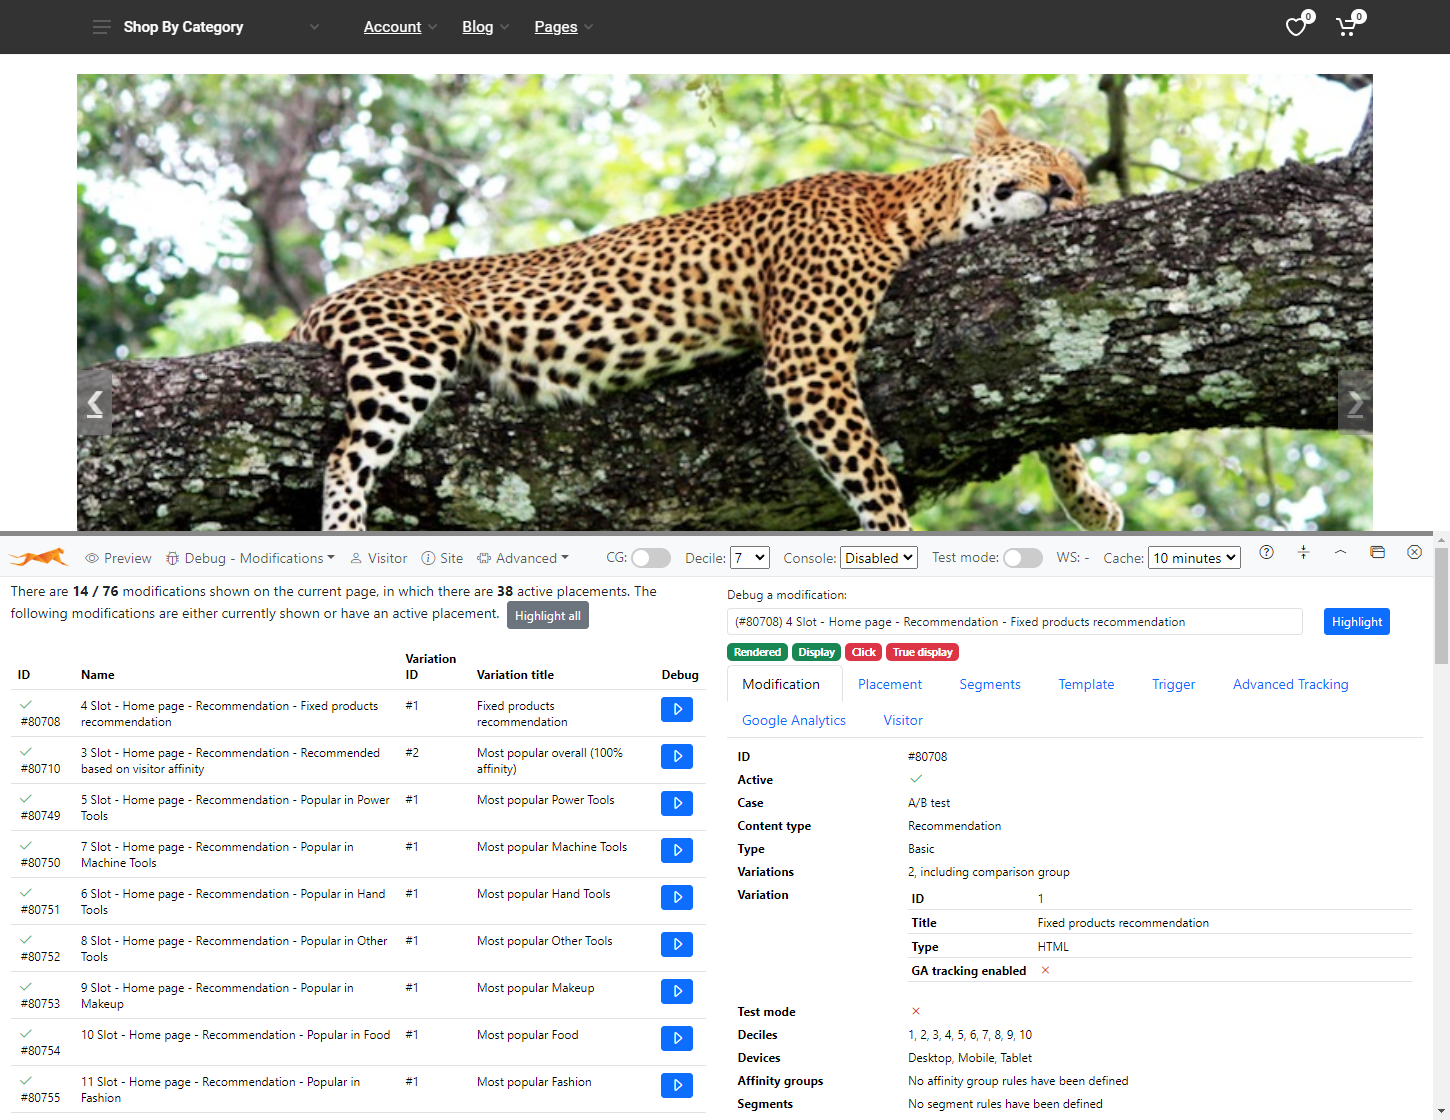The image size is (1450, 1120).
Task: Click the blue Highlight button
Action: pos(1356,622)
